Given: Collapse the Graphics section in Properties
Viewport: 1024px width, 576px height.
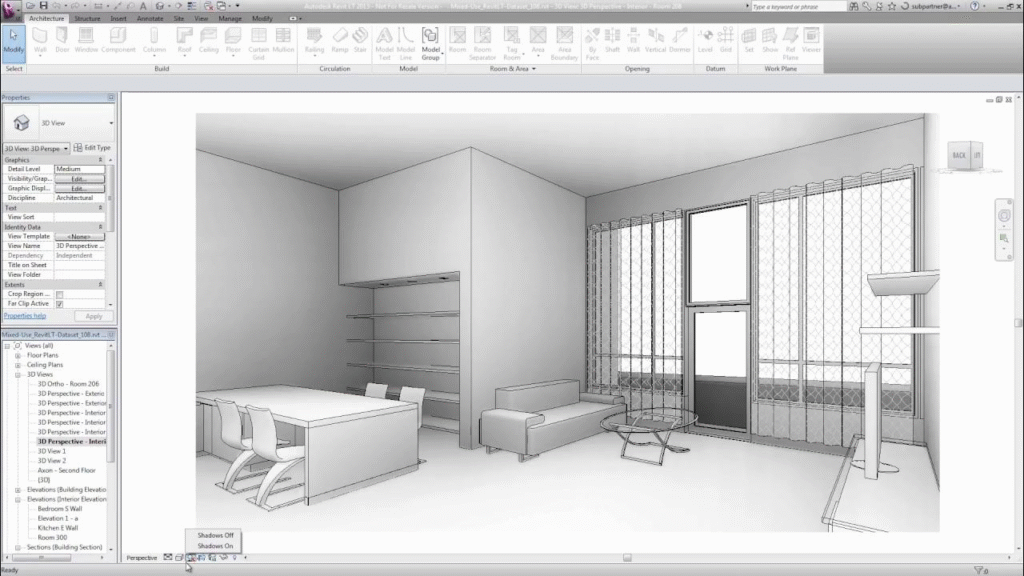Looking at the screenshot, I should tap(100, 160).
